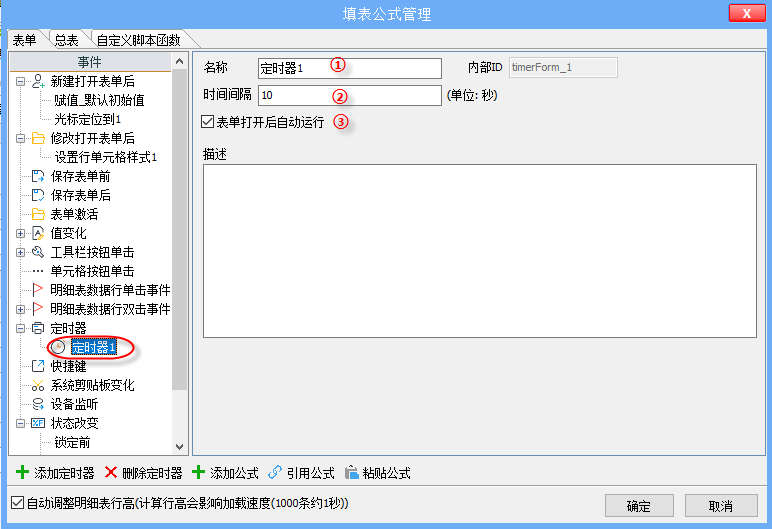
Task: Click the 明细表数据行单击事件 flag icon
Action: tap(38, 290)
